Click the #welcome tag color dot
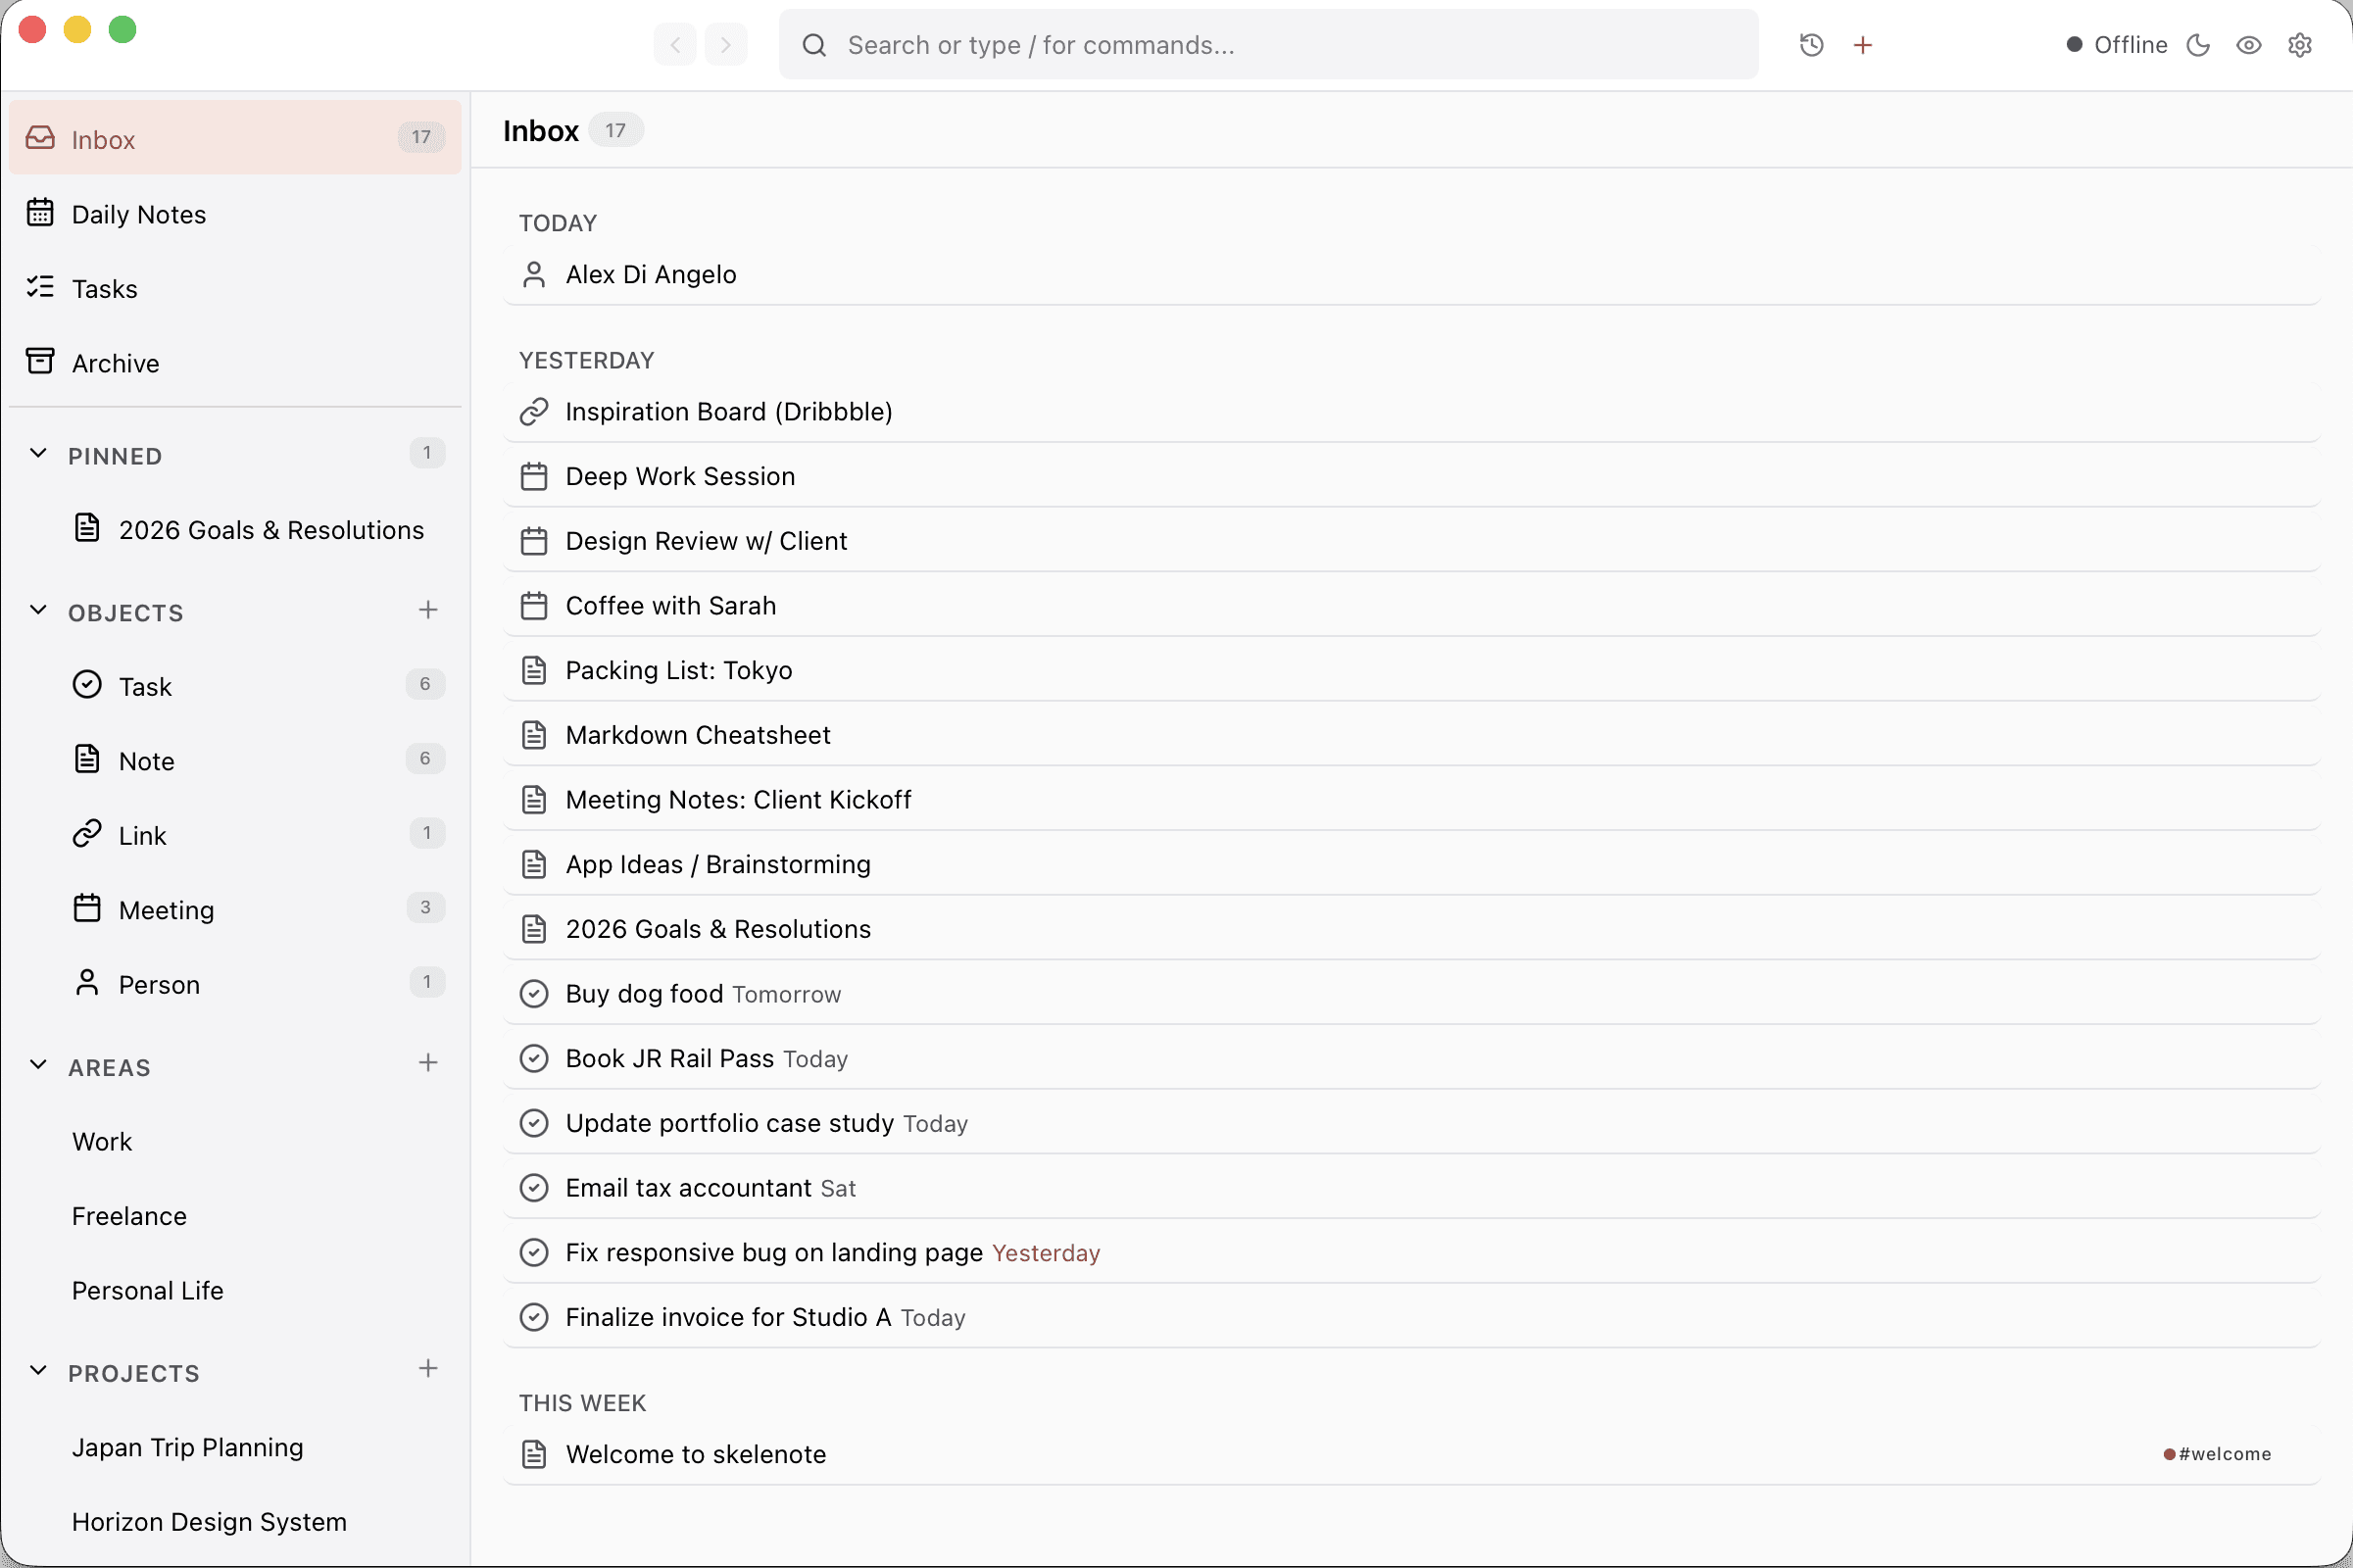This screenshot has width=2353, height=1568. [2169, 1454]
